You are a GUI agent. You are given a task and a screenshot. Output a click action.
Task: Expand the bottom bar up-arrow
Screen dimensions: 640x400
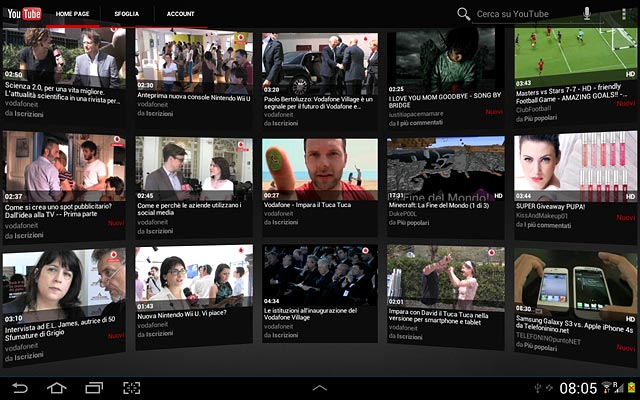320,388
